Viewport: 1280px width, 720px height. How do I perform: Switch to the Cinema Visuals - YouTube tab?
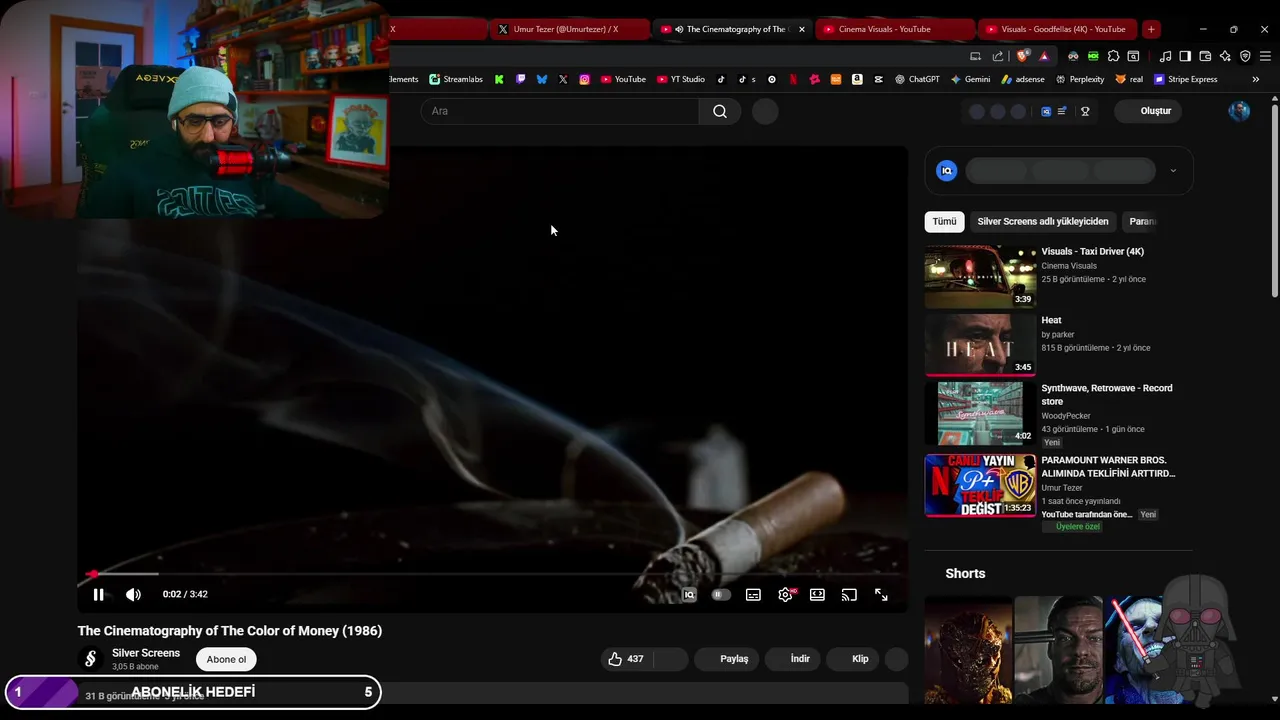pyautogui.click(x=895, y=29)
